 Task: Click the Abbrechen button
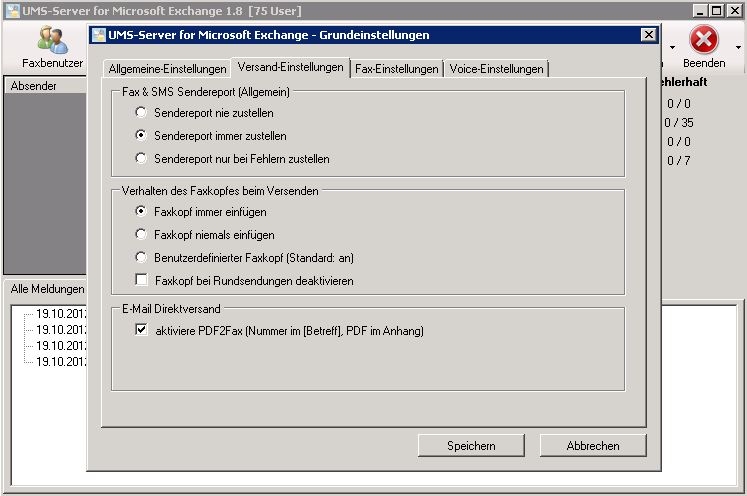point(593,445)
